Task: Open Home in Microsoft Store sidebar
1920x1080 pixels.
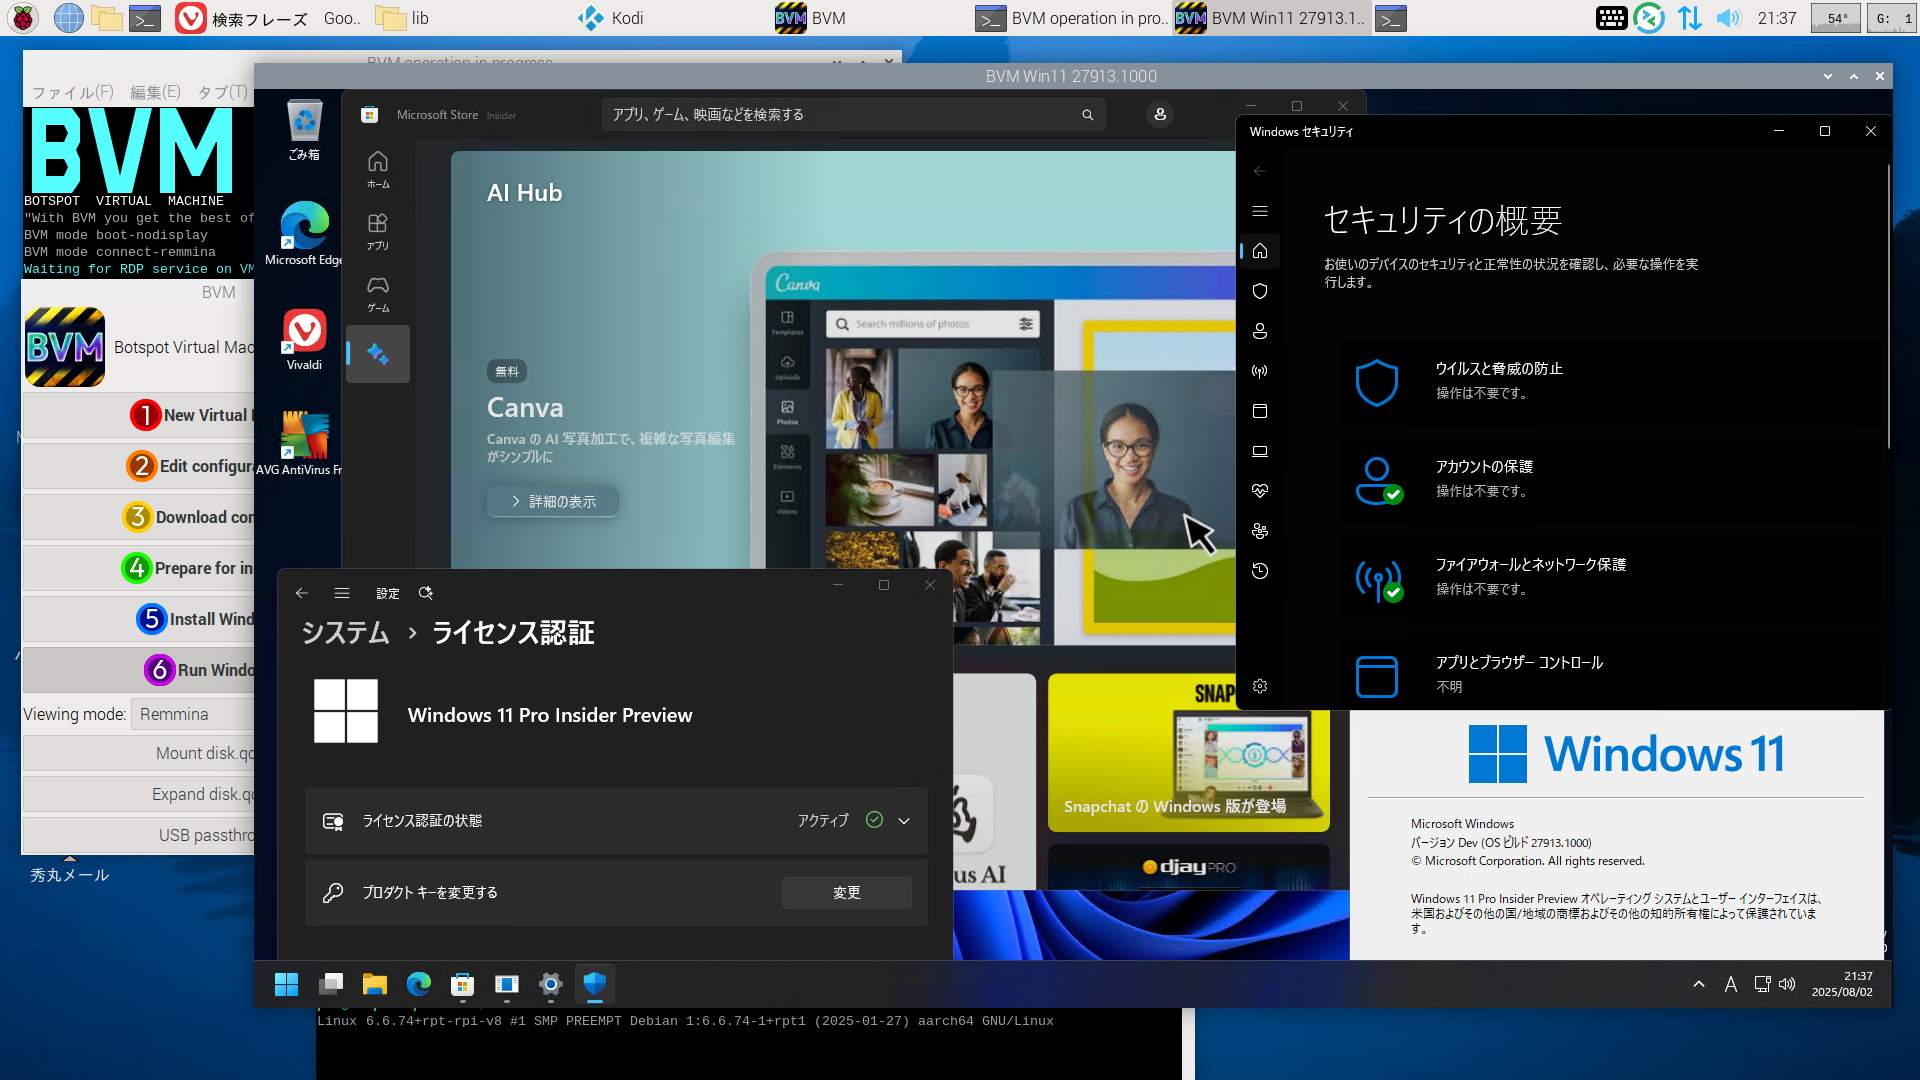Action: coord(377,169)
